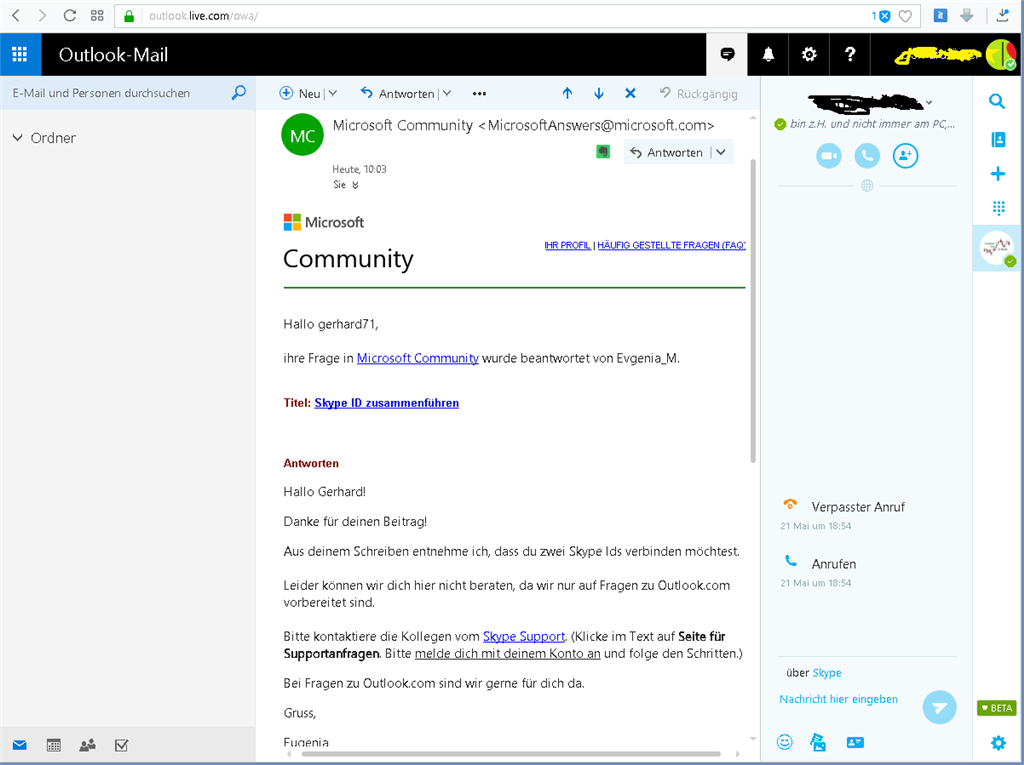Click the Antworten button in message header

coord(667,152)
